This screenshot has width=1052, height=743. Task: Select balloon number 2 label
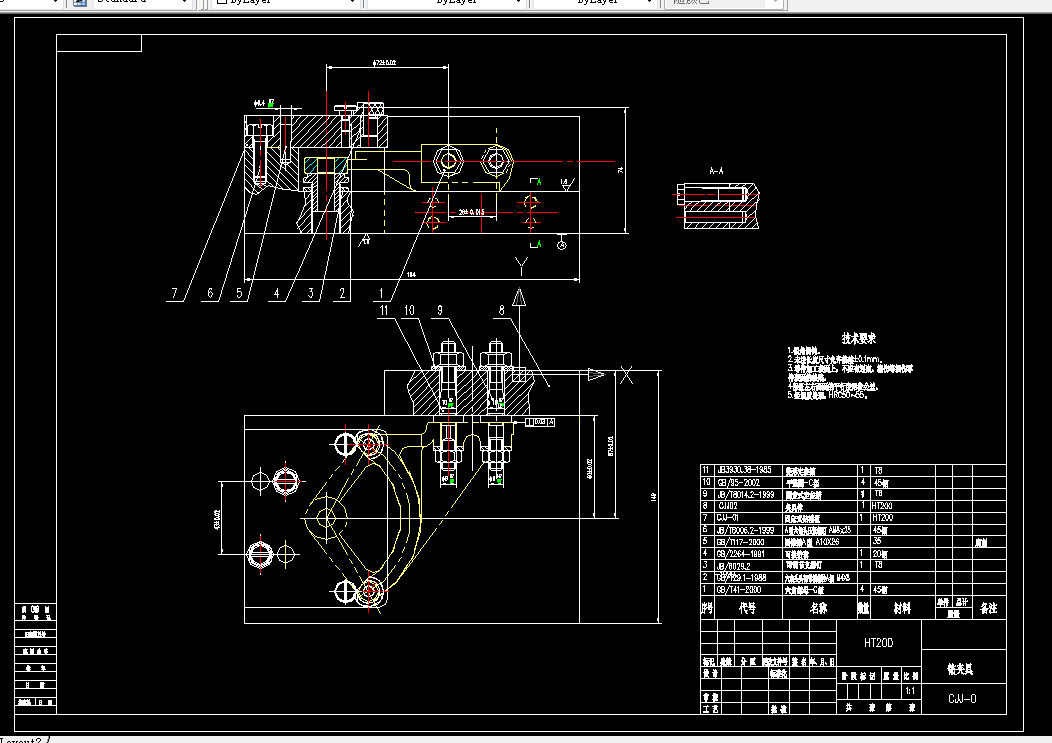pyautogui.click(x=342, y=293)
